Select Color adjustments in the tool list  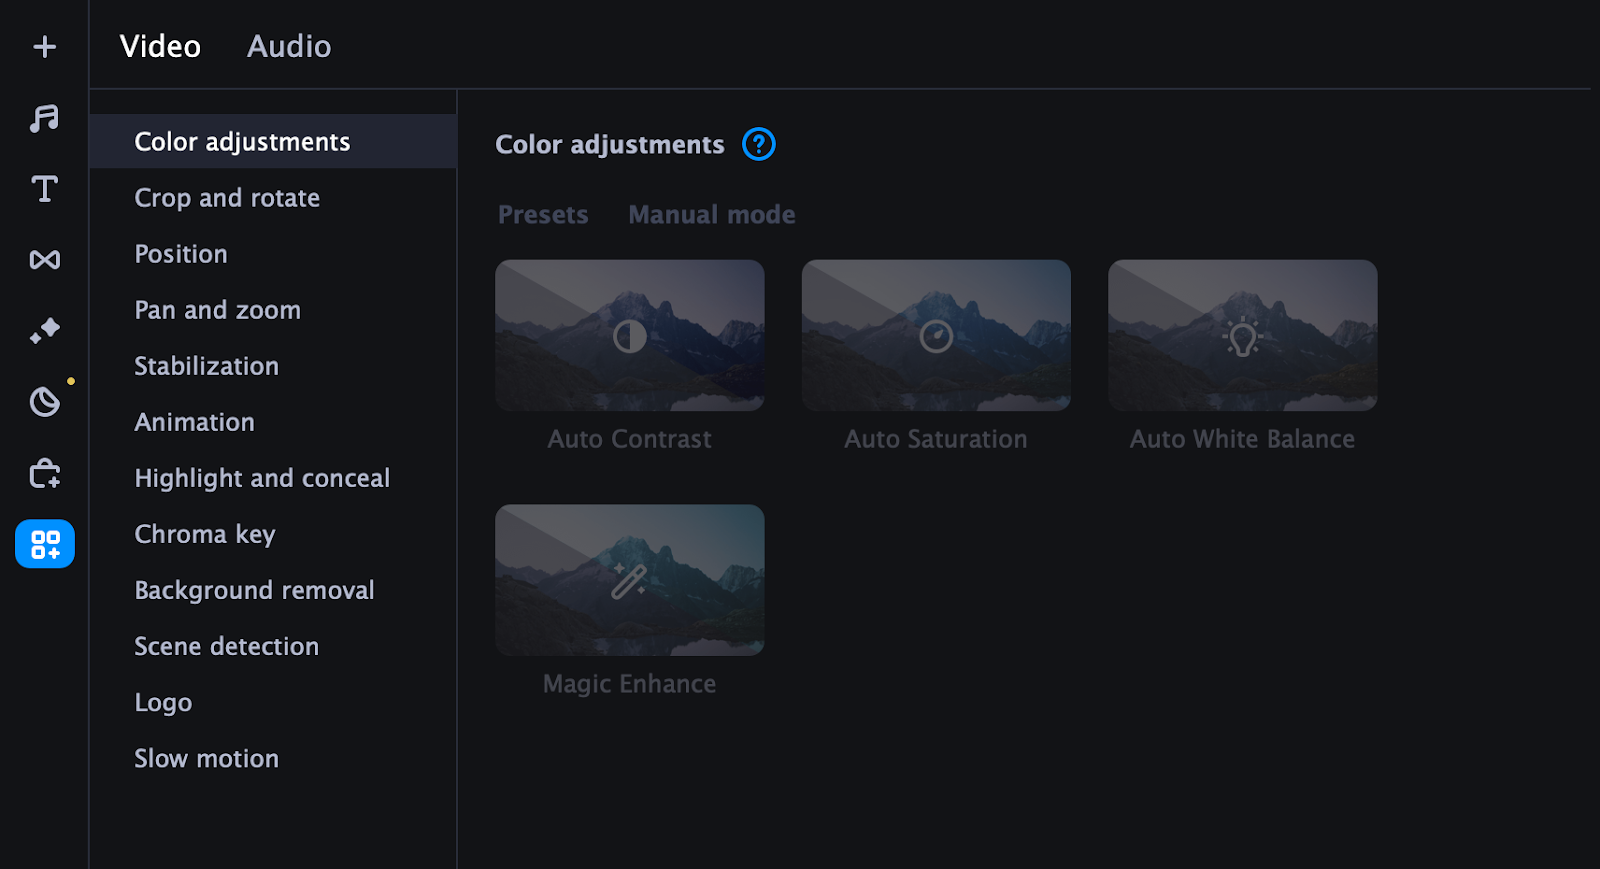pyautogui.click(x=273, y=141)
